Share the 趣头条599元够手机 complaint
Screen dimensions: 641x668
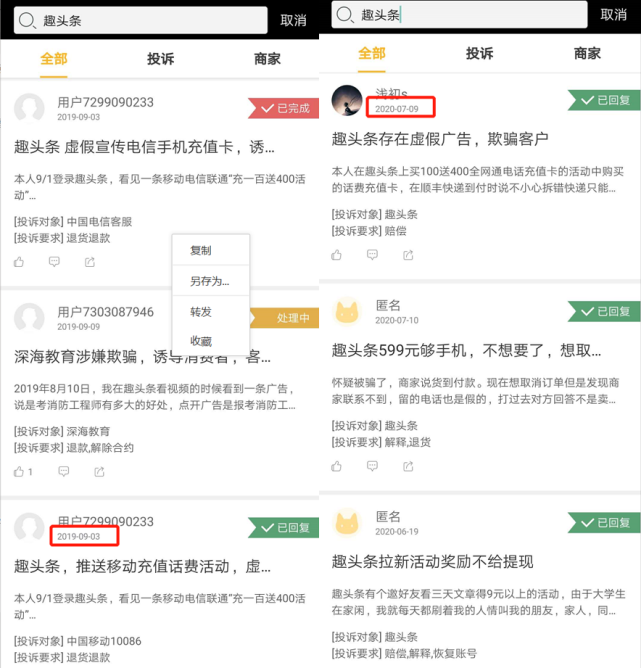point(408,466)
